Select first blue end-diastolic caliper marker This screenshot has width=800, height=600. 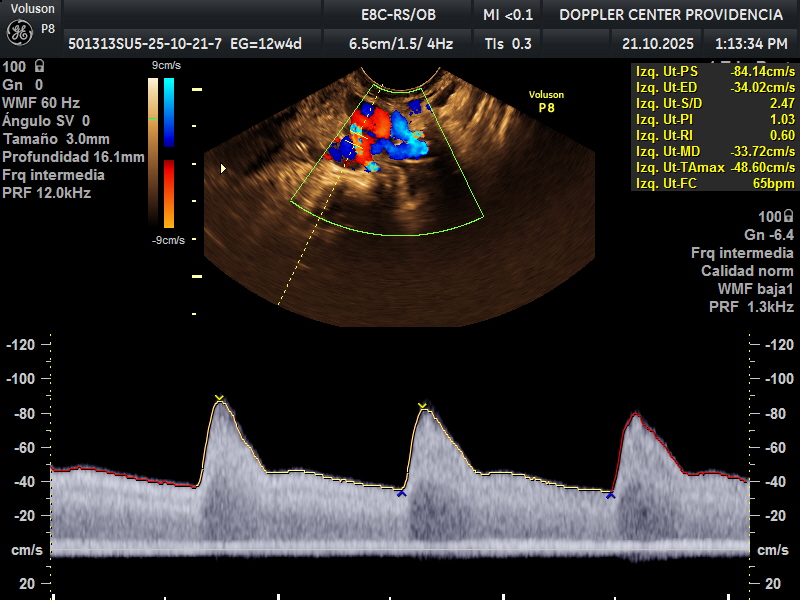tap(401, 493)
